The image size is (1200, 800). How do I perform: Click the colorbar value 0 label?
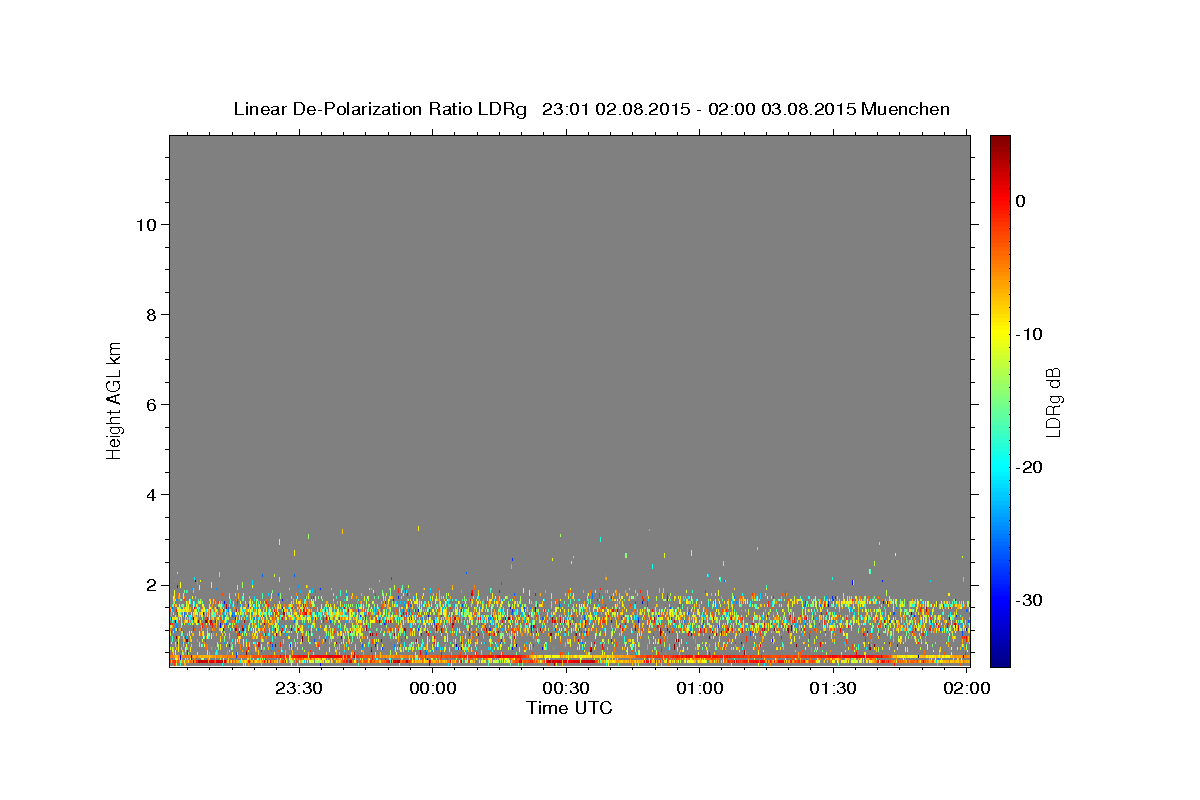[1021, 201]
